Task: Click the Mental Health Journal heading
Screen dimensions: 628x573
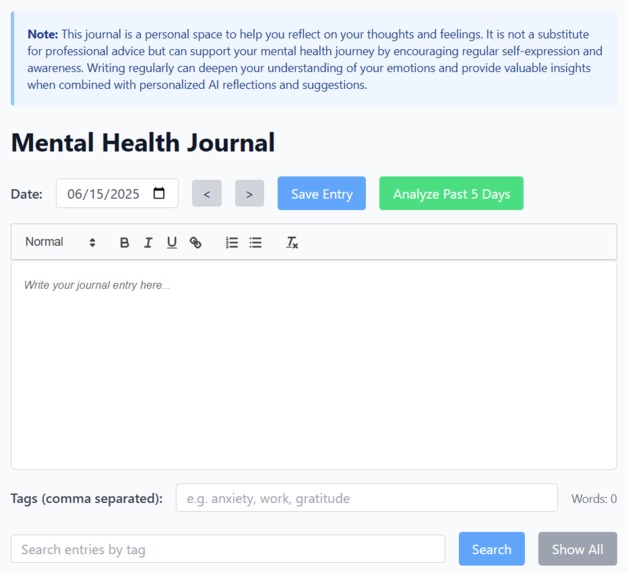Action: pyautogui.click(x=143, y=143)
